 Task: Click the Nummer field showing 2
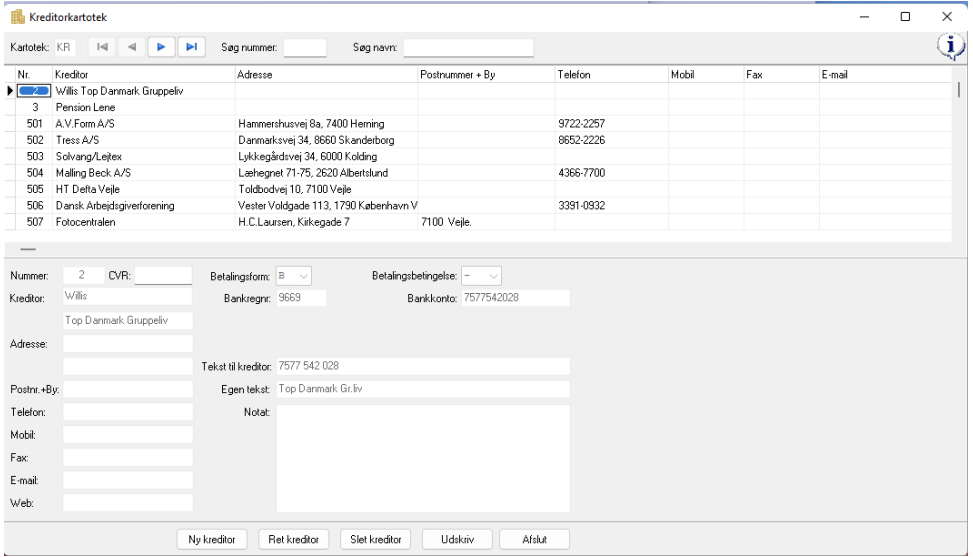click(83, 275)
